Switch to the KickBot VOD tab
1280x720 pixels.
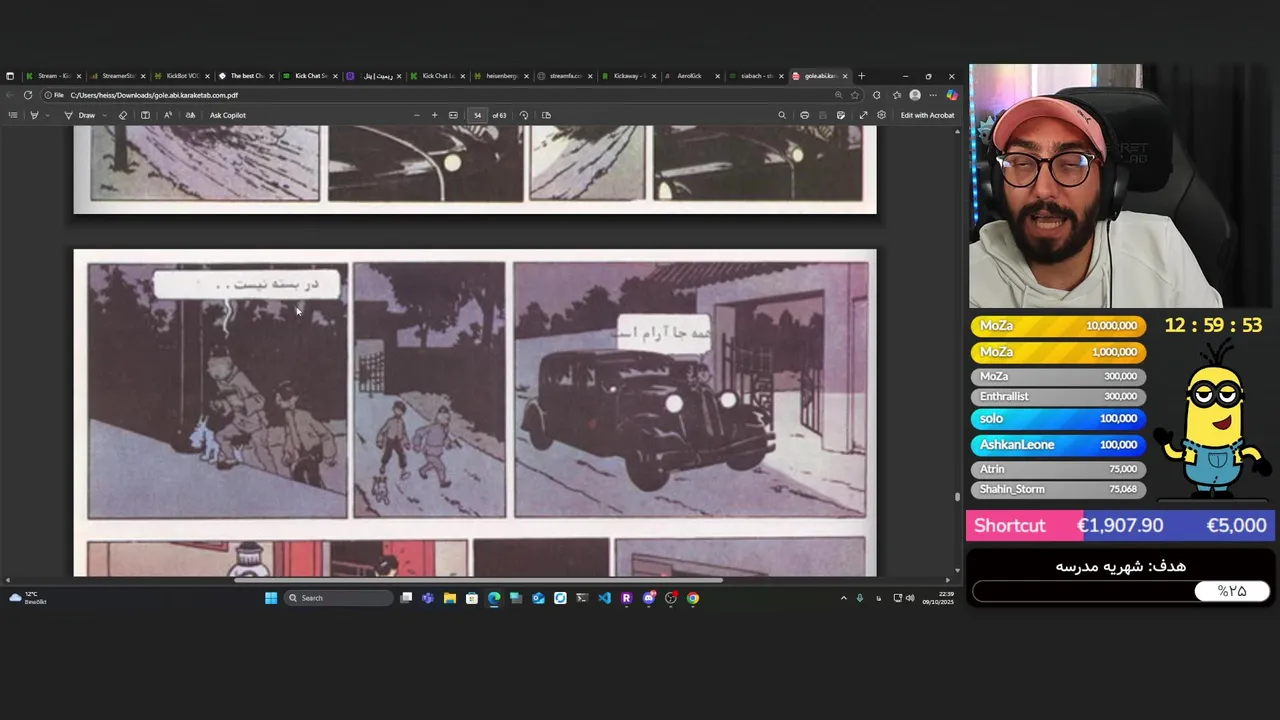coord(181,76)
